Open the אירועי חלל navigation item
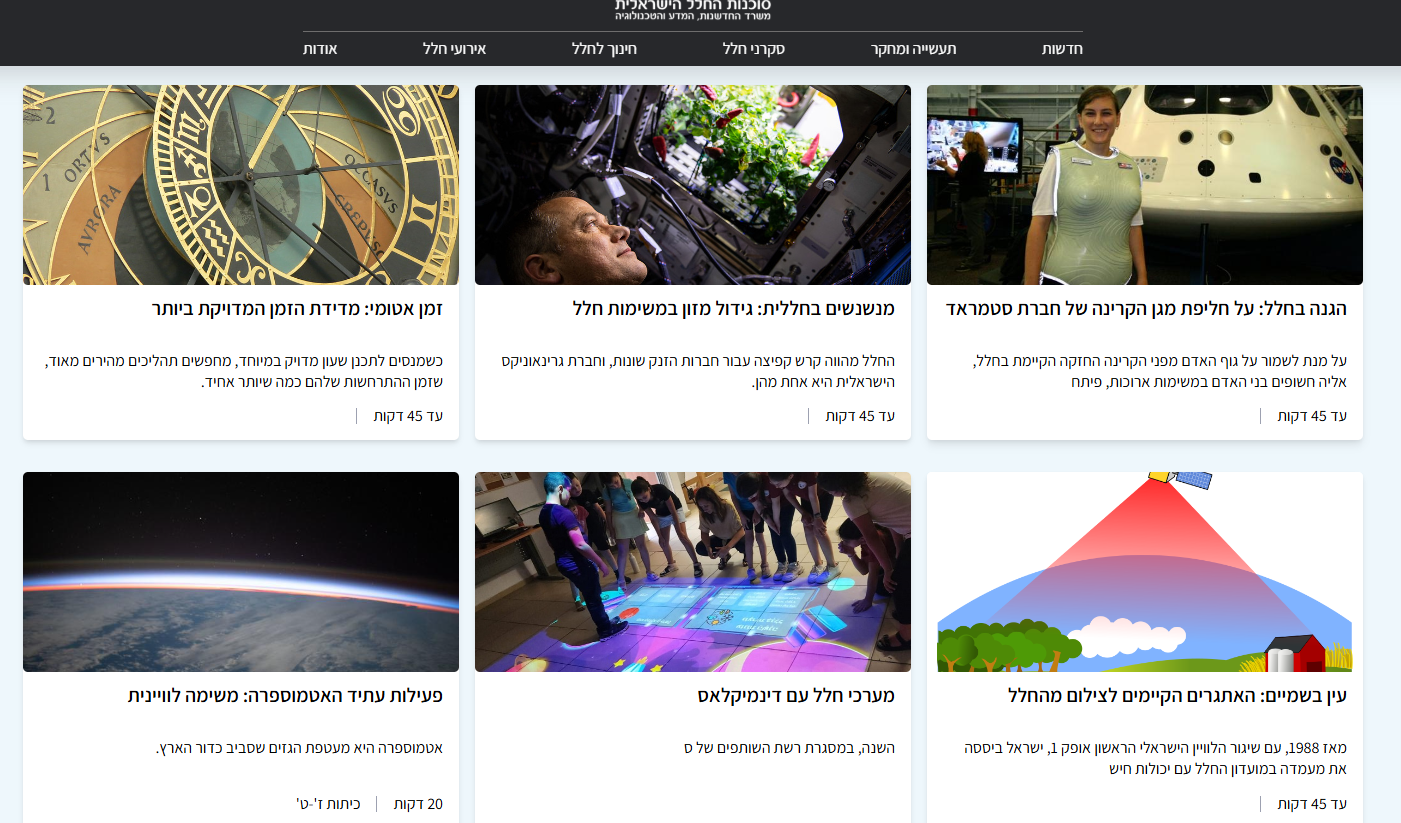The width and height of the screenshot is (1401, 823). (454, 49)
